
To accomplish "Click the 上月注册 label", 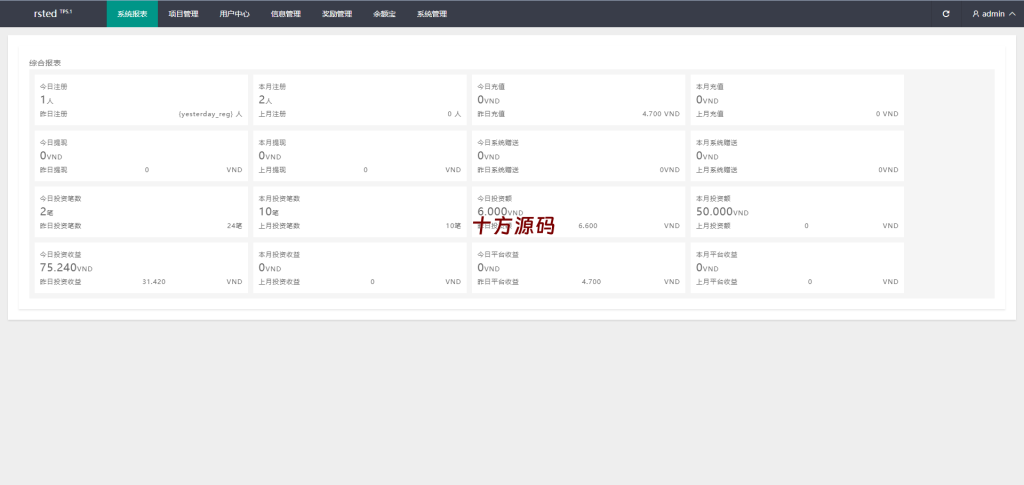I will click(x=272, y=114).
